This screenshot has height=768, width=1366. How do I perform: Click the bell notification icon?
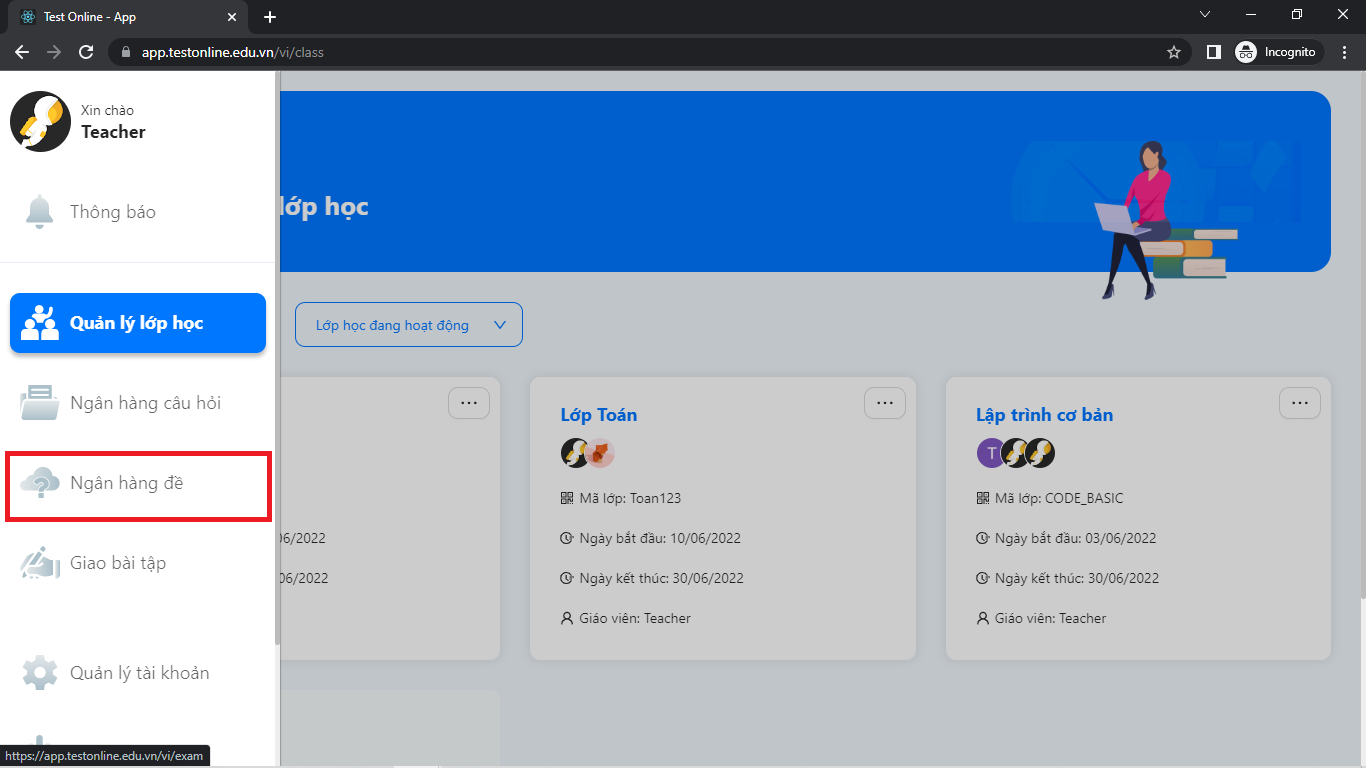click(40, 212)
